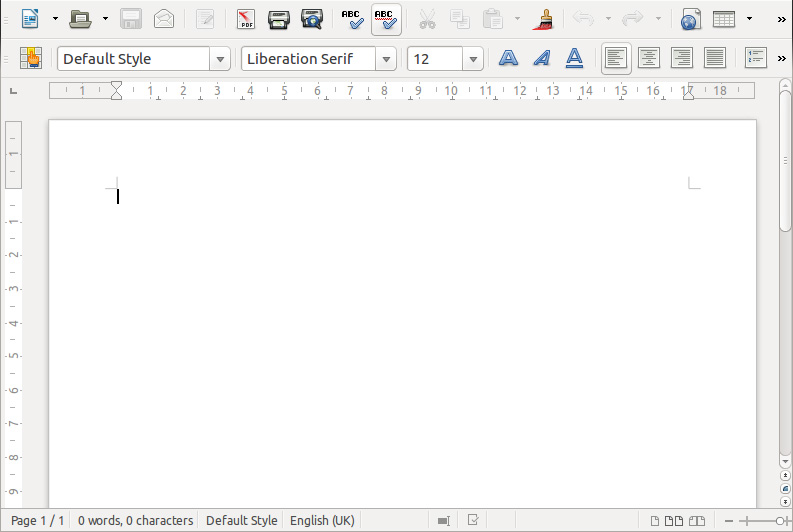This screenshot has height=532, width=793.
Task: Expand the font name dropdown
Action: click(386, 59)
